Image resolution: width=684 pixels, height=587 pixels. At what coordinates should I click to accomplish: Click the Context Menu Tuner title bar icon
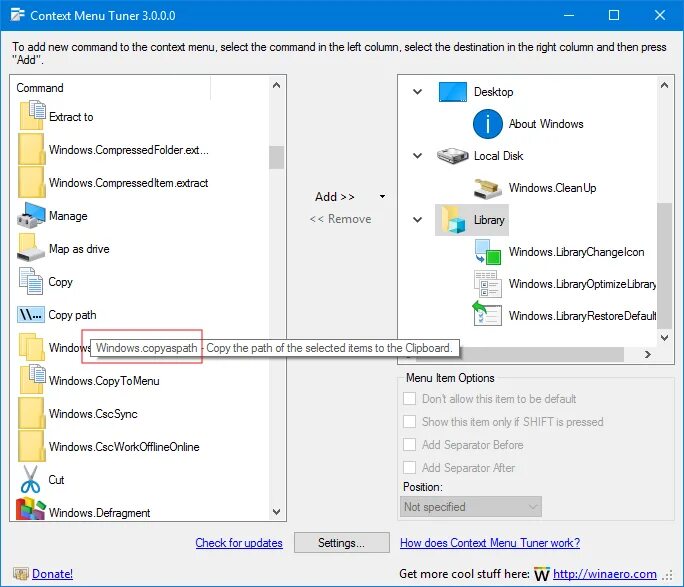(17, 15)
